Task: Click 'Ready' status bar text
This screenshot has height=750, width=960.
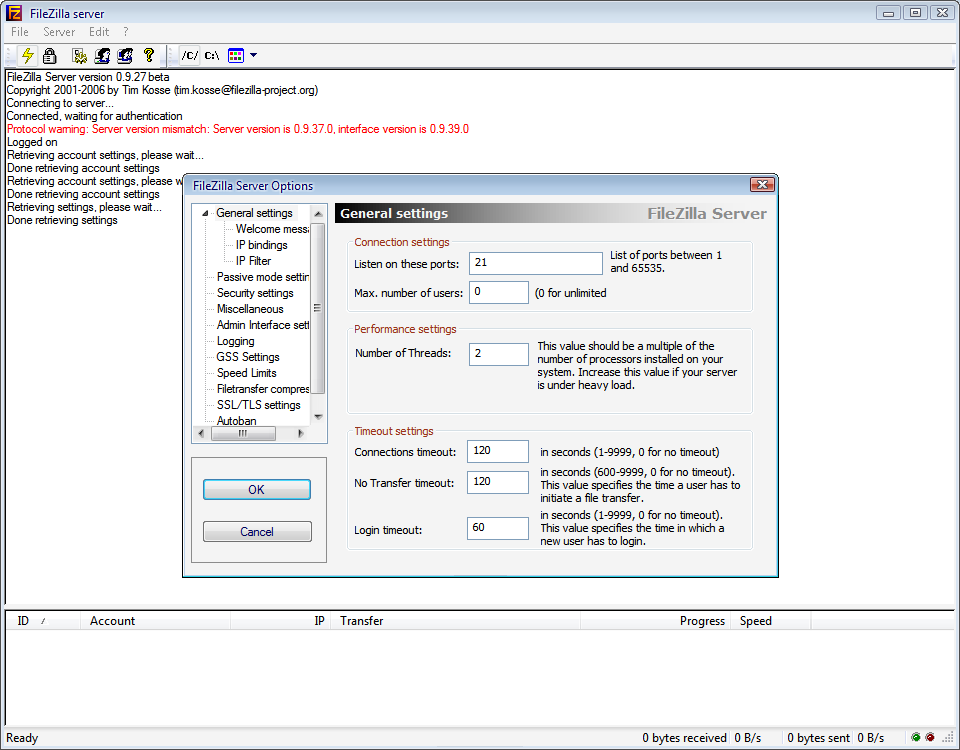Action: pyautogui.click(x=22, y=738)
